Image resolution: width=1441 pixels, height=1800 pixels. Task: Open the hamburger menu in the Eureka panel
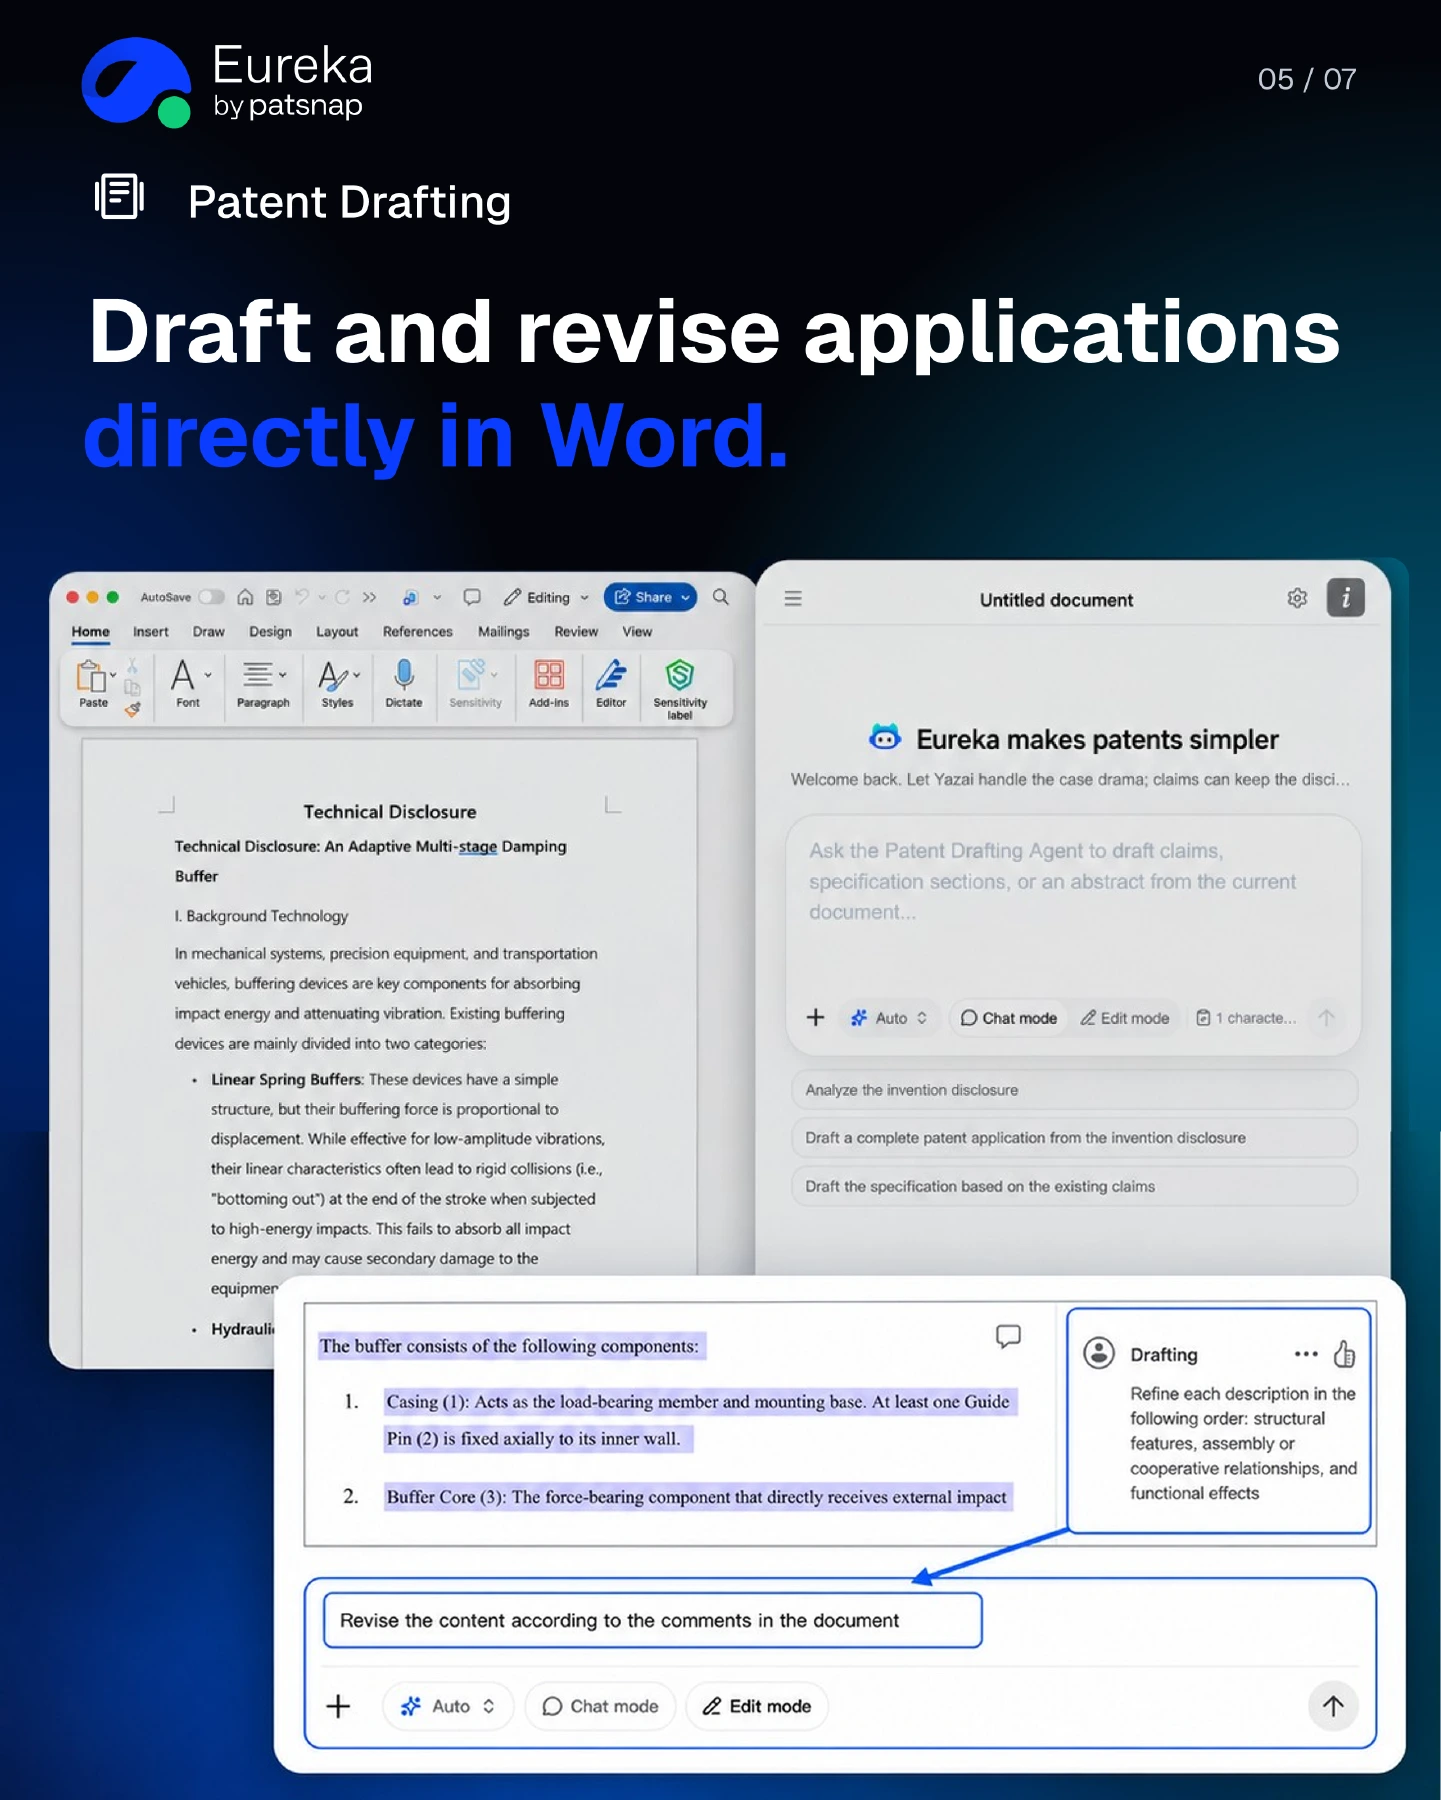(793, 598)
